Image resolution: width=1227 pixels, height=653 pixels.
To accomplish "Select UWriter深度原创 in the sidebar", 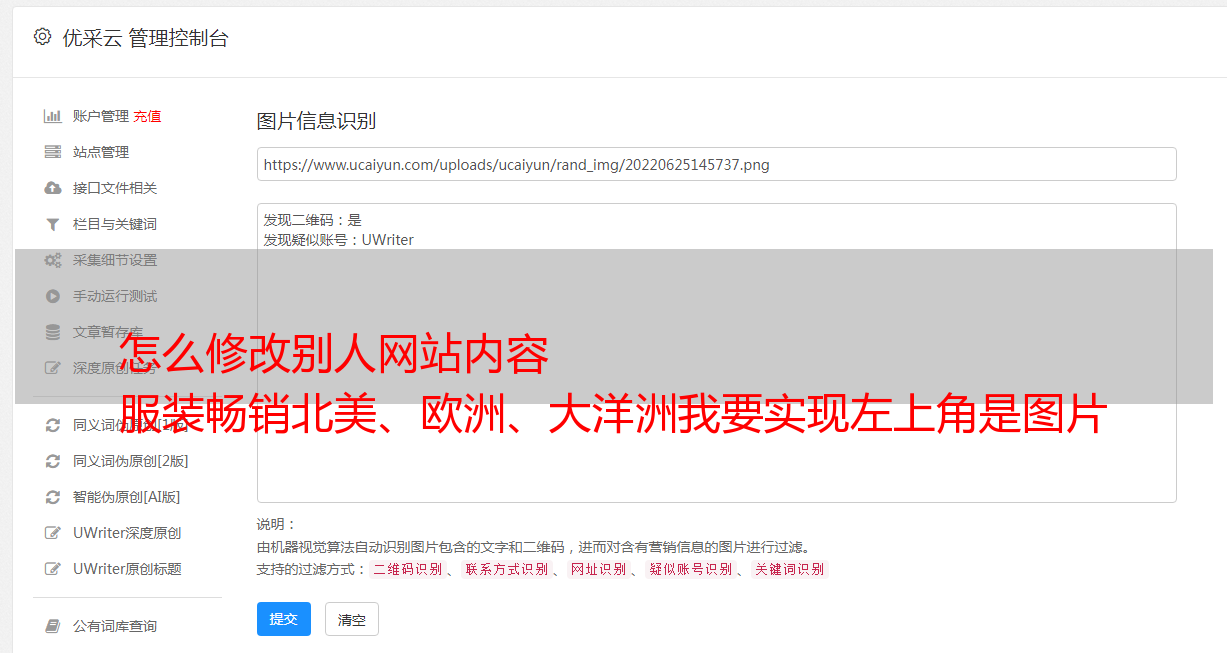I will (127, 533).
